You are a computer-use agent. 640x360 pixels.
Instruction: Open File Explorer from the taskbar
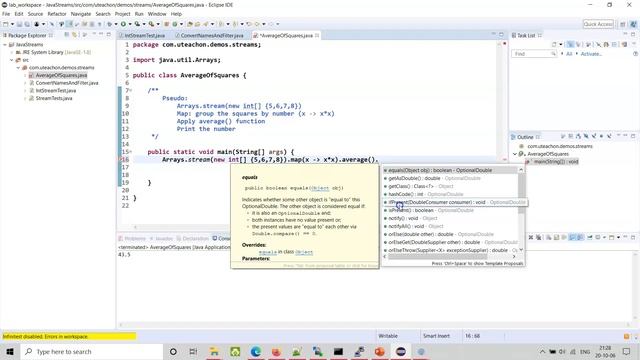pos(214,351)
